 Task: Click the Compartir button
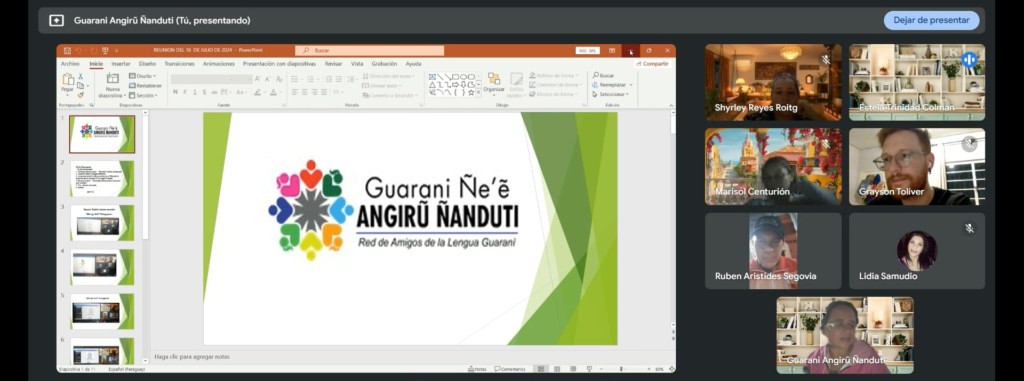pyautogui.click(x=652, y=64)
